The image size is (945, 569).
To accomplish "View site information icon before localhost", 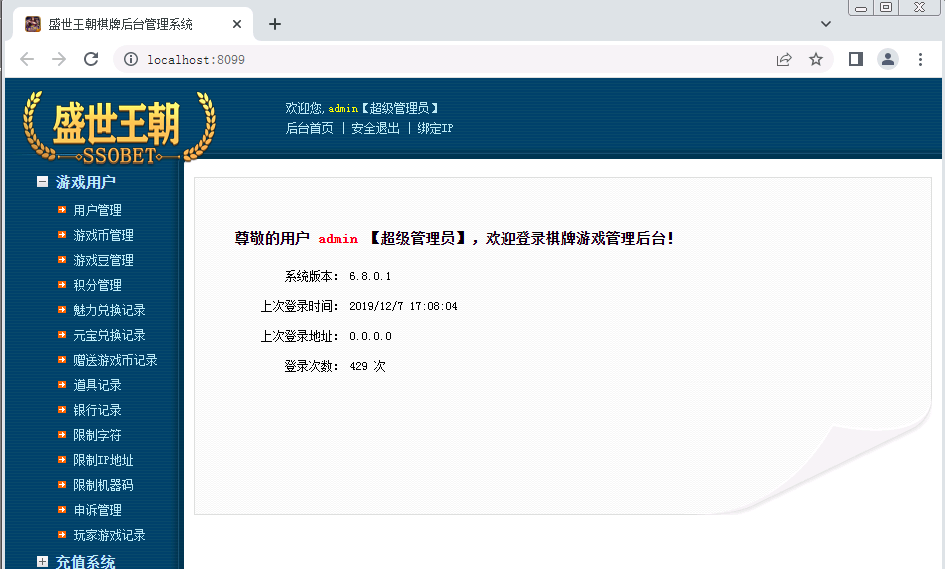I will [130, 59].
